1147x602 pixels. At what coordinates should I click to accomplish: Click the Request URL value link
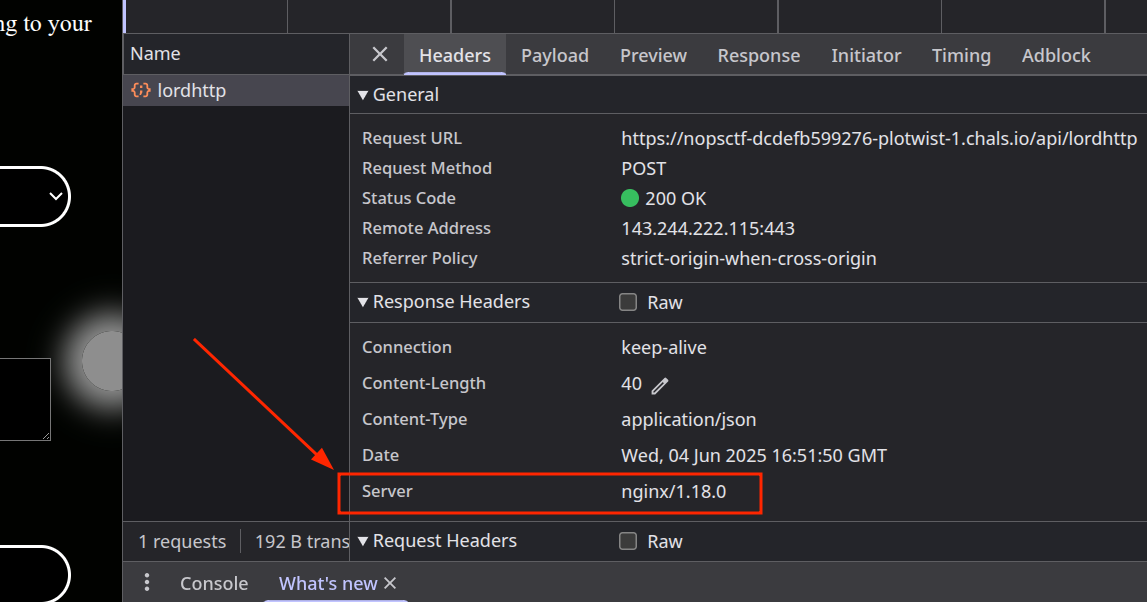tap(878, 137)
